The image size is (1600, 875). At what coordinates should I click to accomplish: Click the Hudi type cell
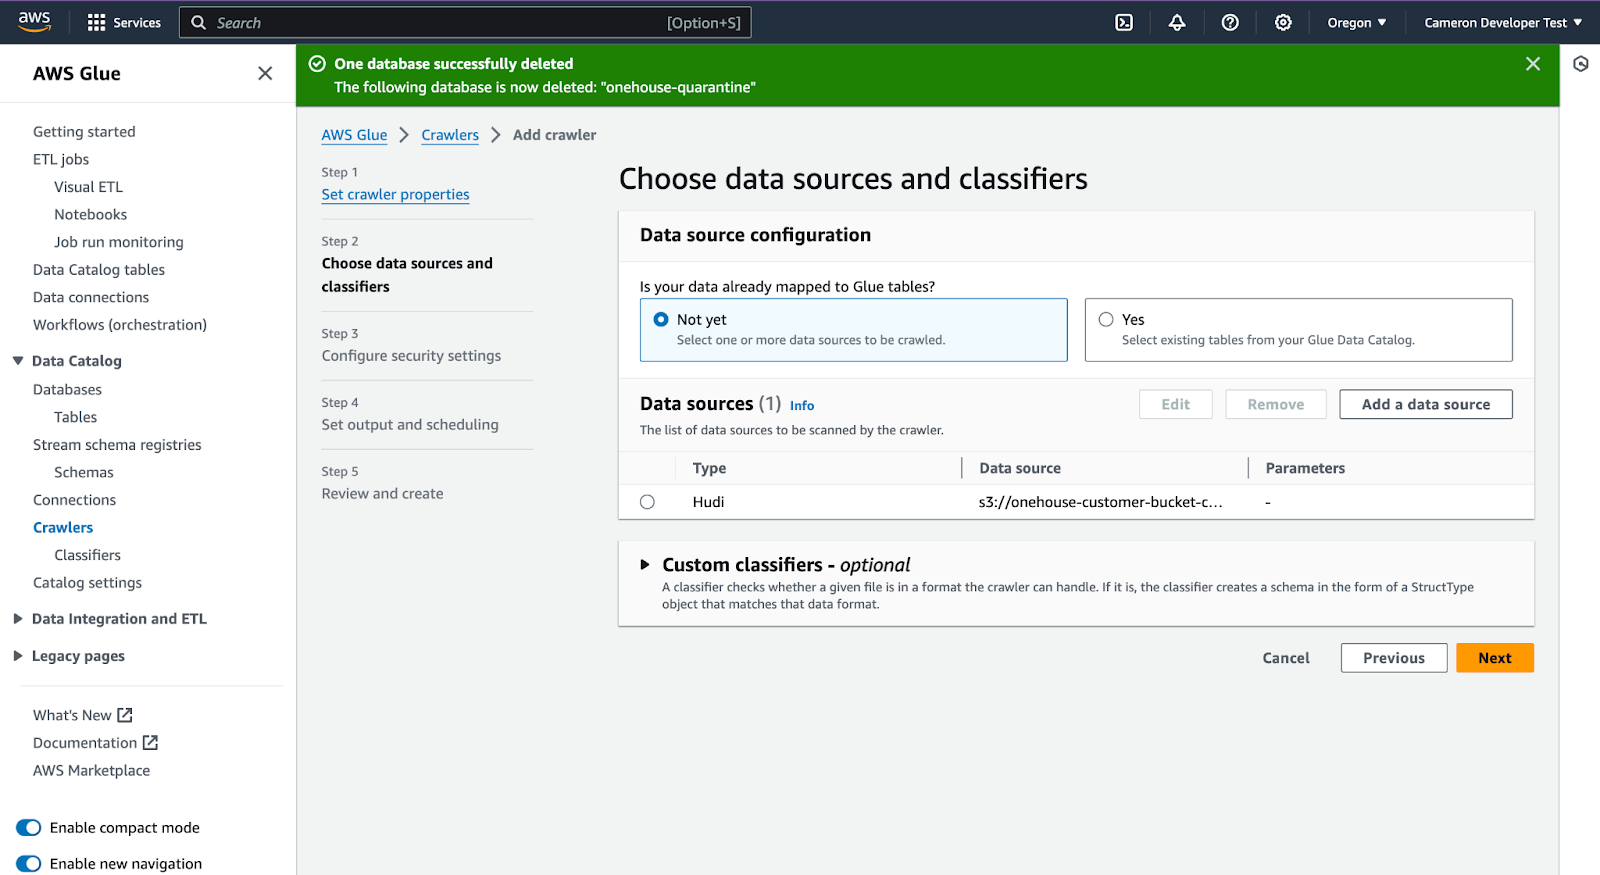[708, 502]
